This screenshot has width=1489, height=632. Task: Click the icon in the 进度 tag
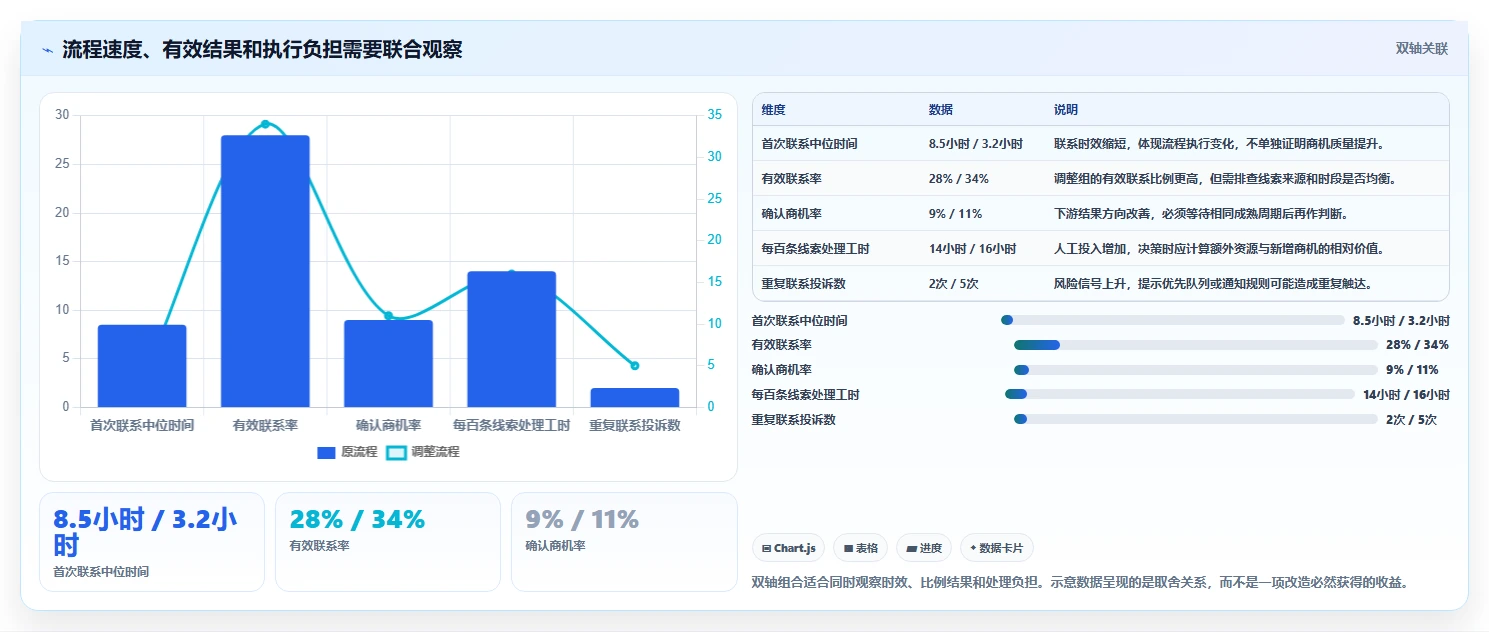[912, 548]
